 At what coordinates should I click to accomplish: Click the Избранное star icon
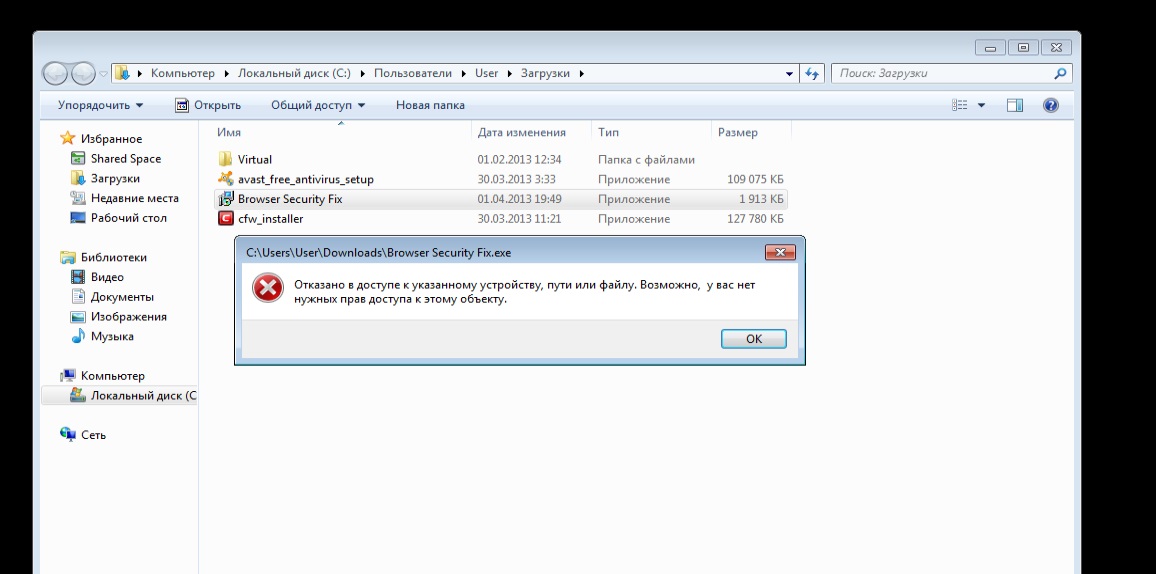click(x=68, y=139)
